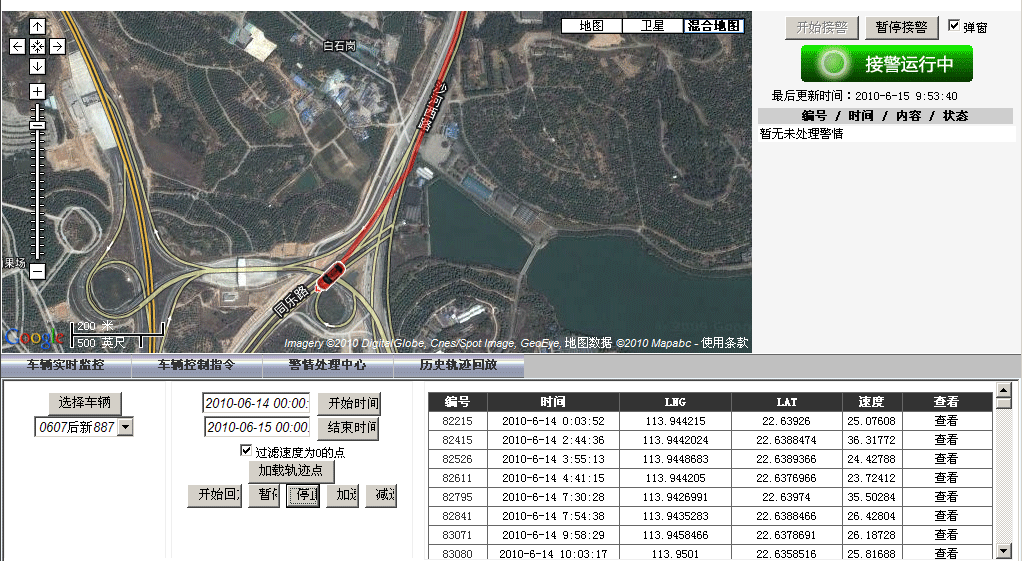Click the map zoom slider handle
The width and height of the screenshot is (1022, 561).
pyautogui.click(x=37, y=123)
